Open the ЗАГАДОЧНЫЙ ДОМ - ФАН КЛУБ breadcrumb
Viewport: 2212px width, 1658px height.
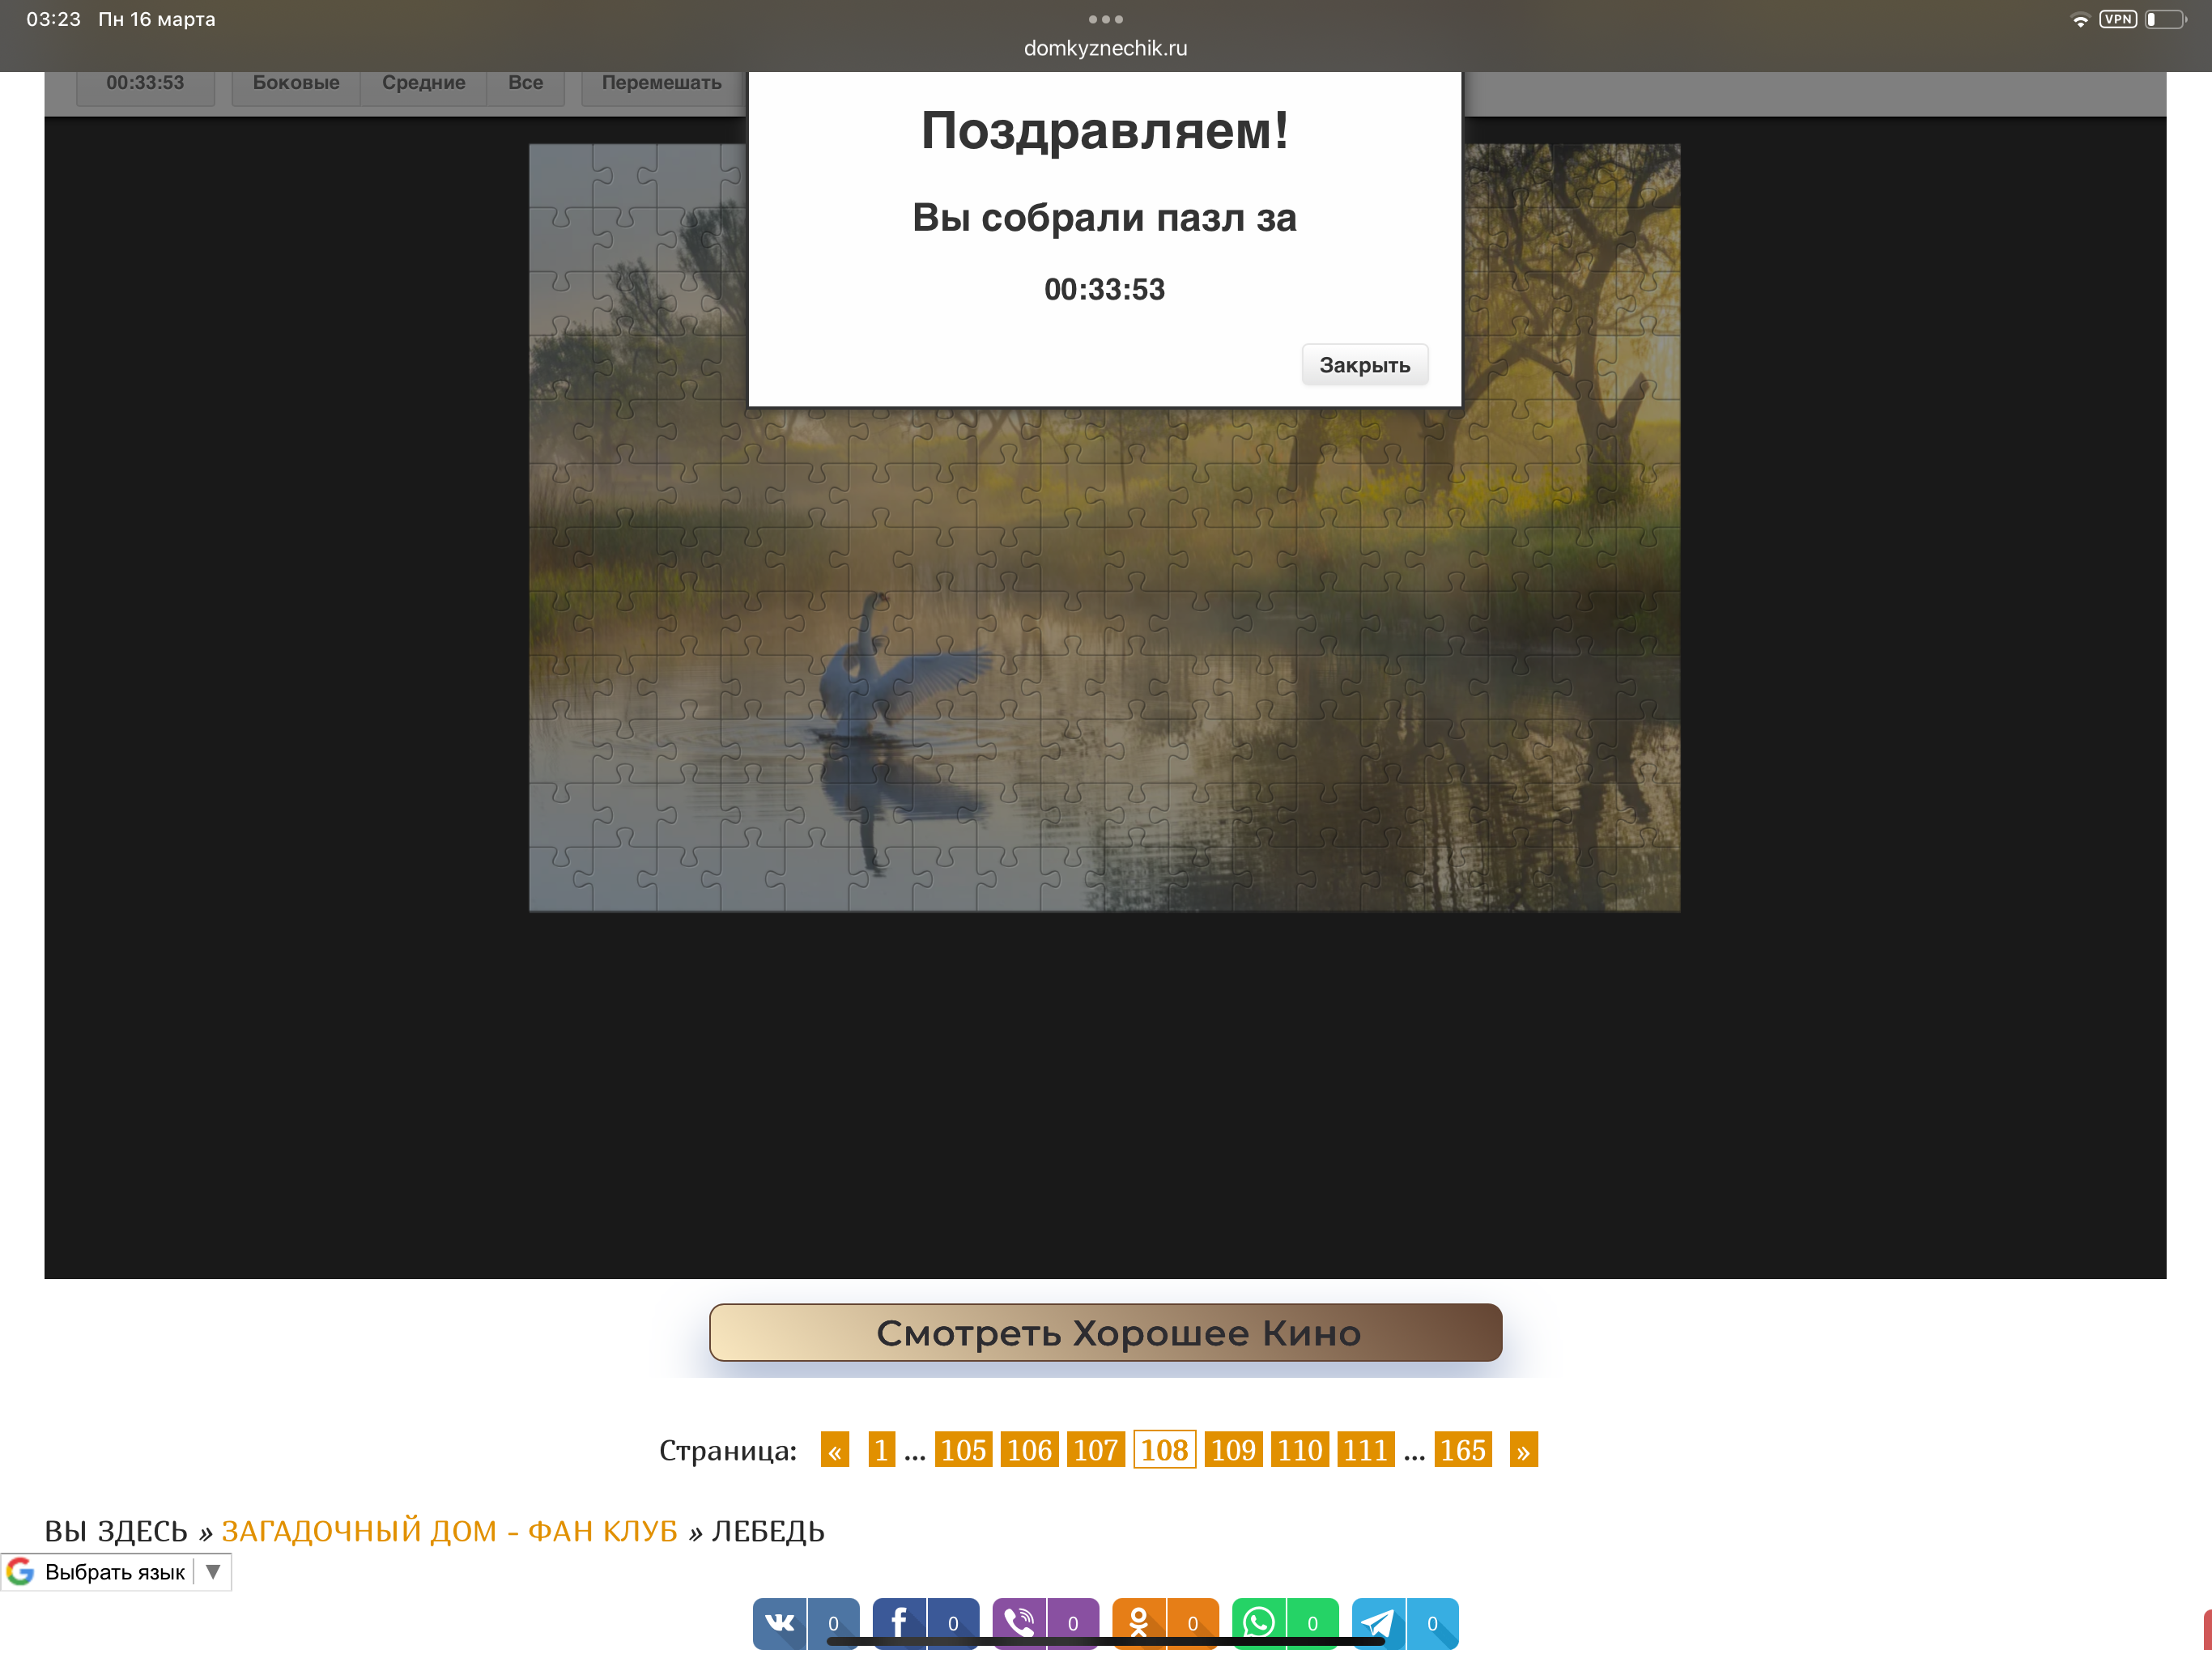[x=449, y=1530]
